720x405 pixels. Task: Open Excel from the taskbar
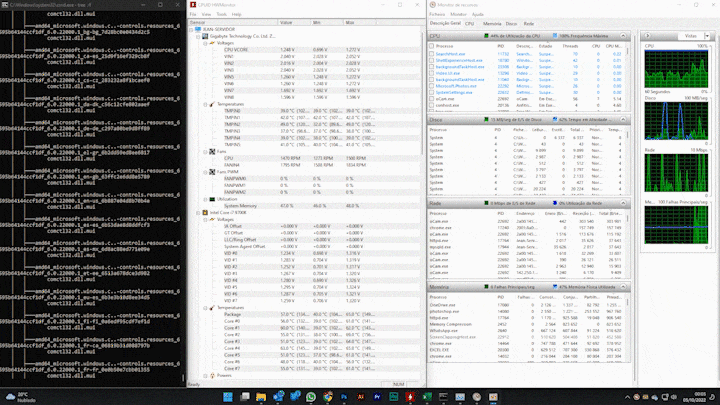[x=427, y=397]
